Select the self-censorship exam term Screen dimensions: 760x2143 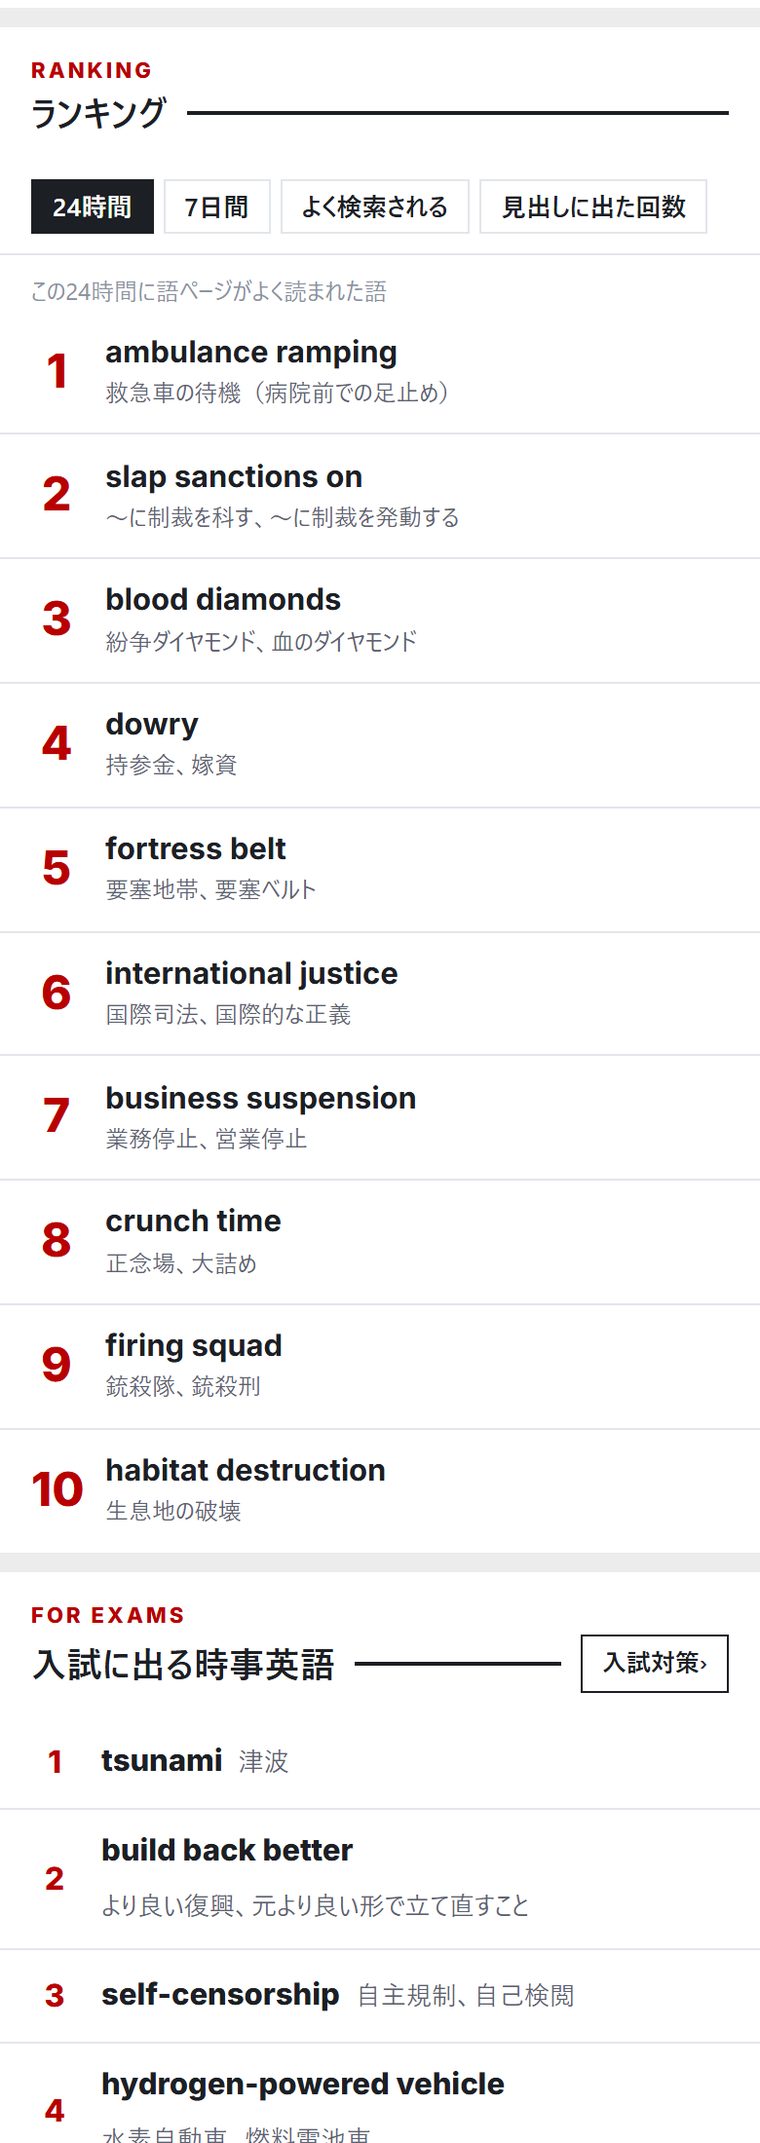pos(380,1996)
